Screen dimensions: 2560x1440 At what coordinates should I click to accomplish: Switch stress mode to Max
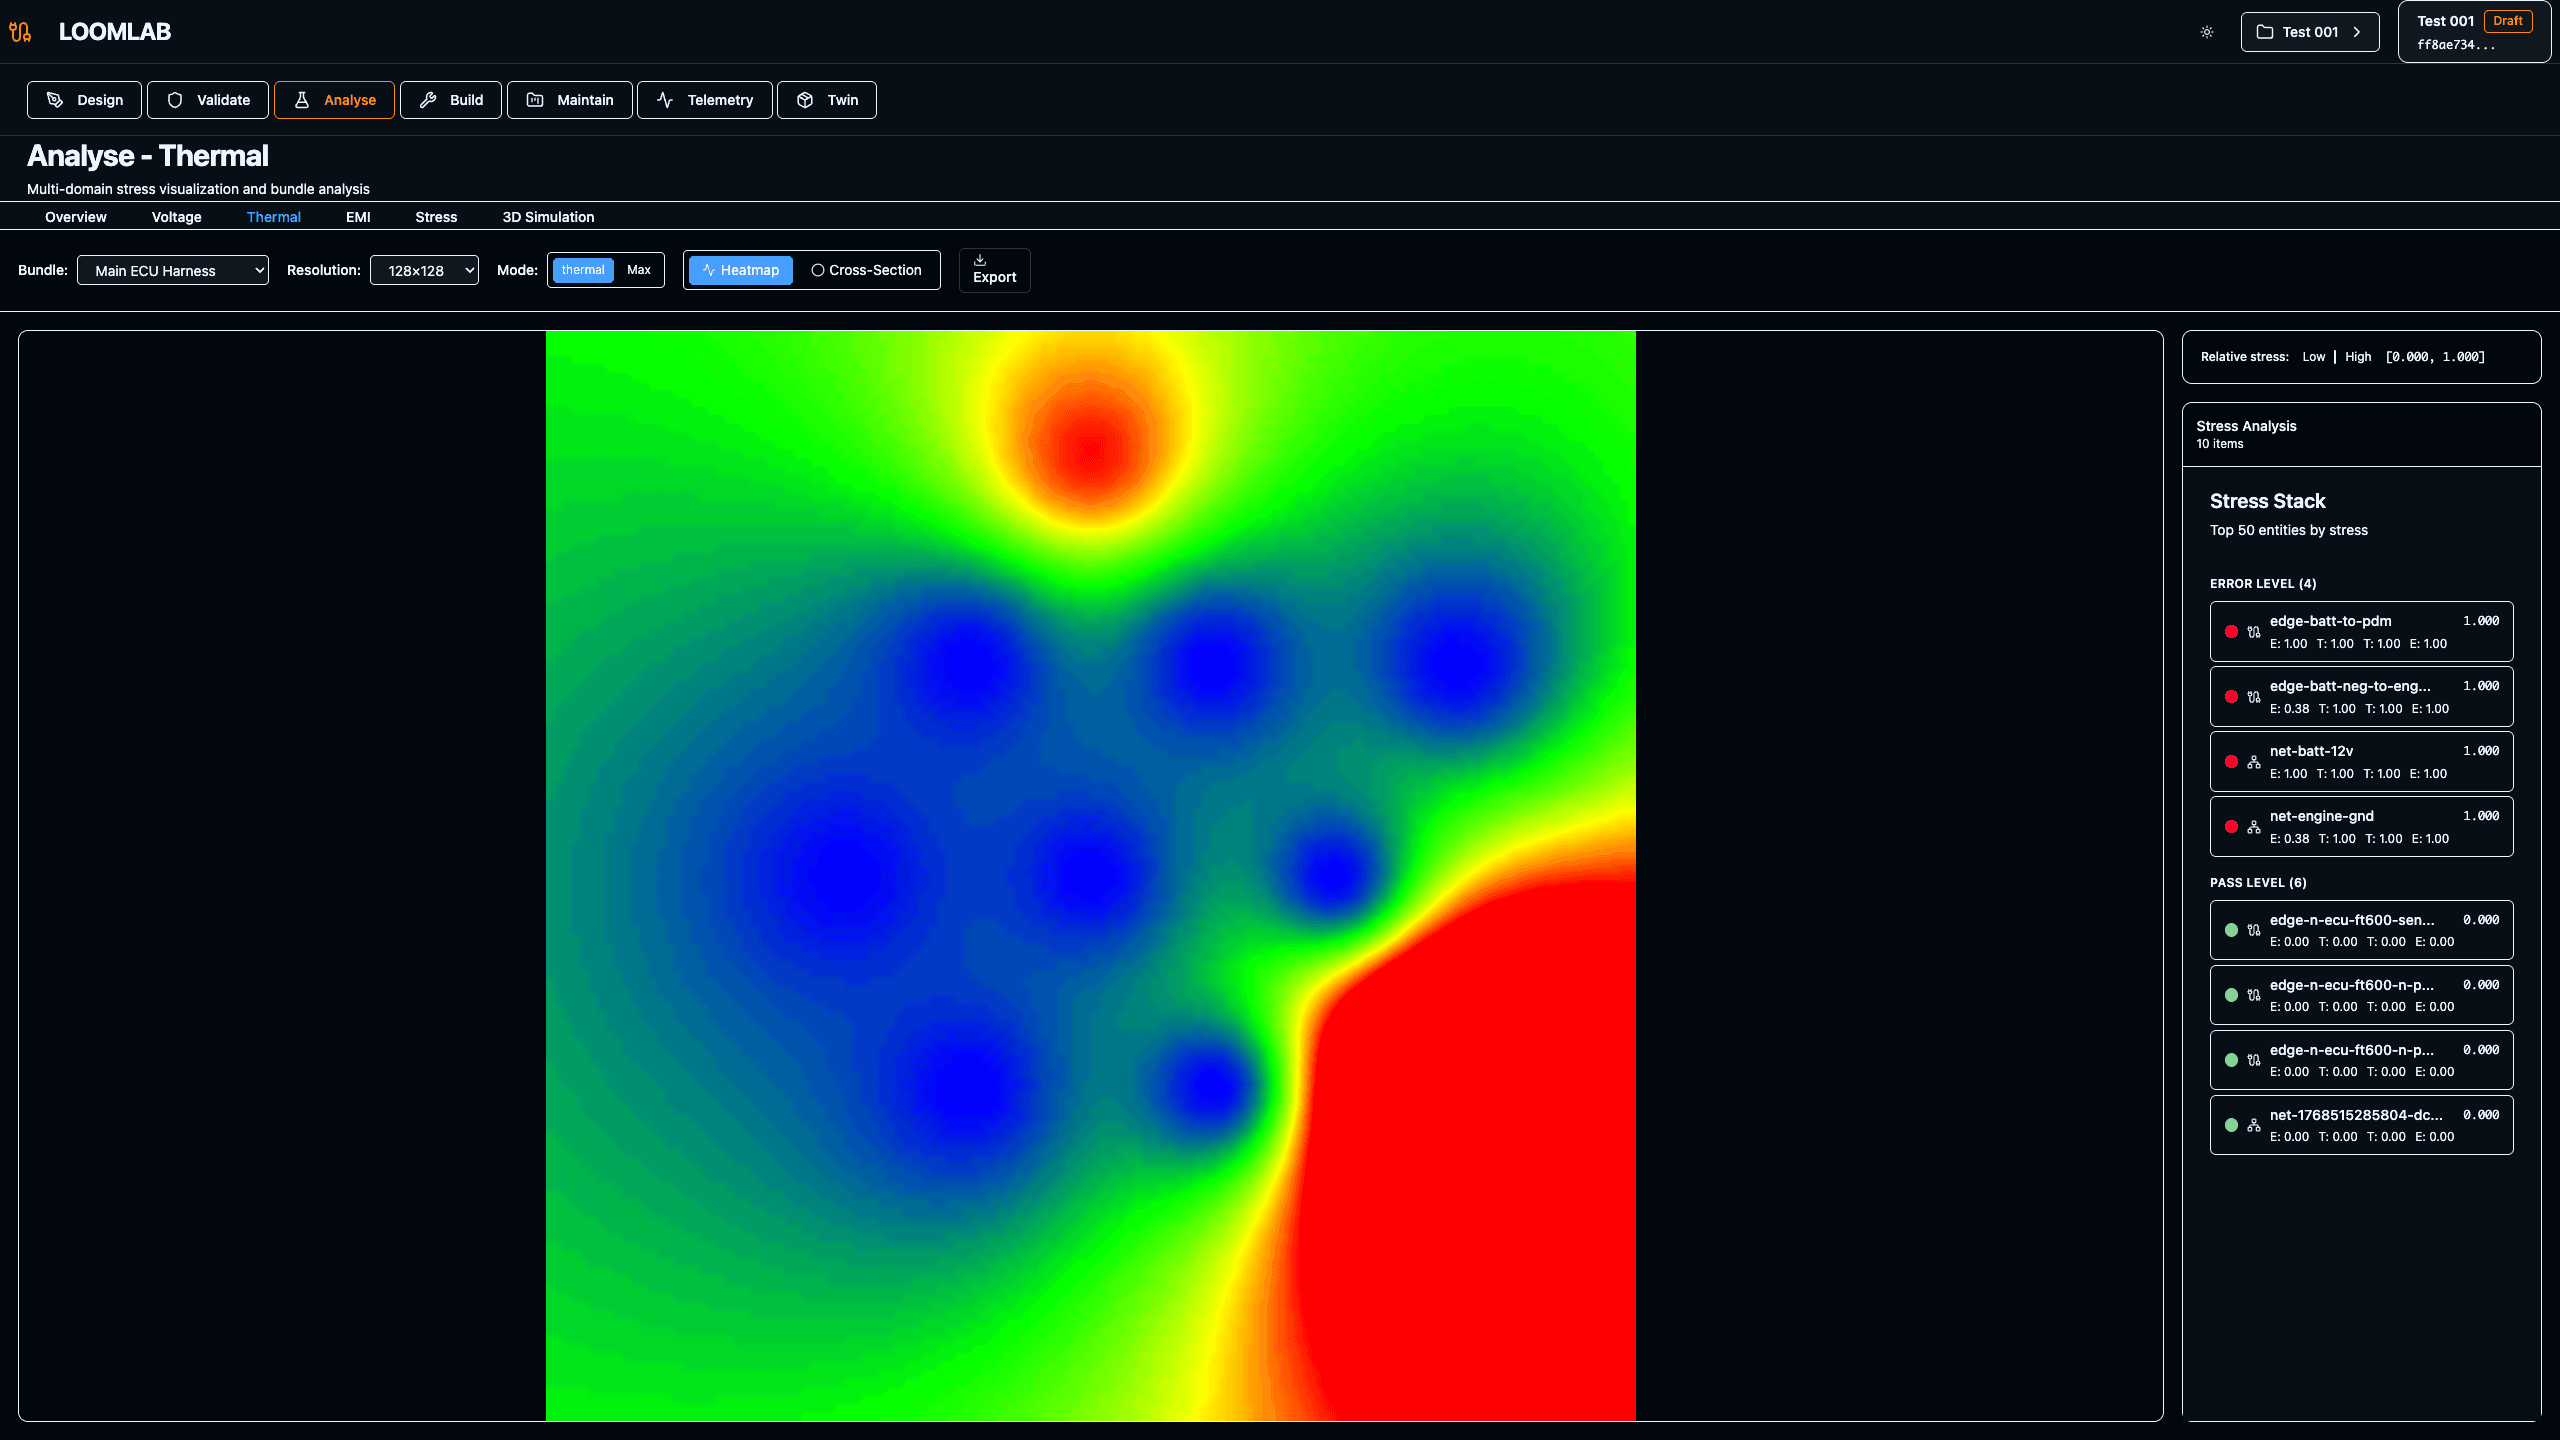(639, 269)
